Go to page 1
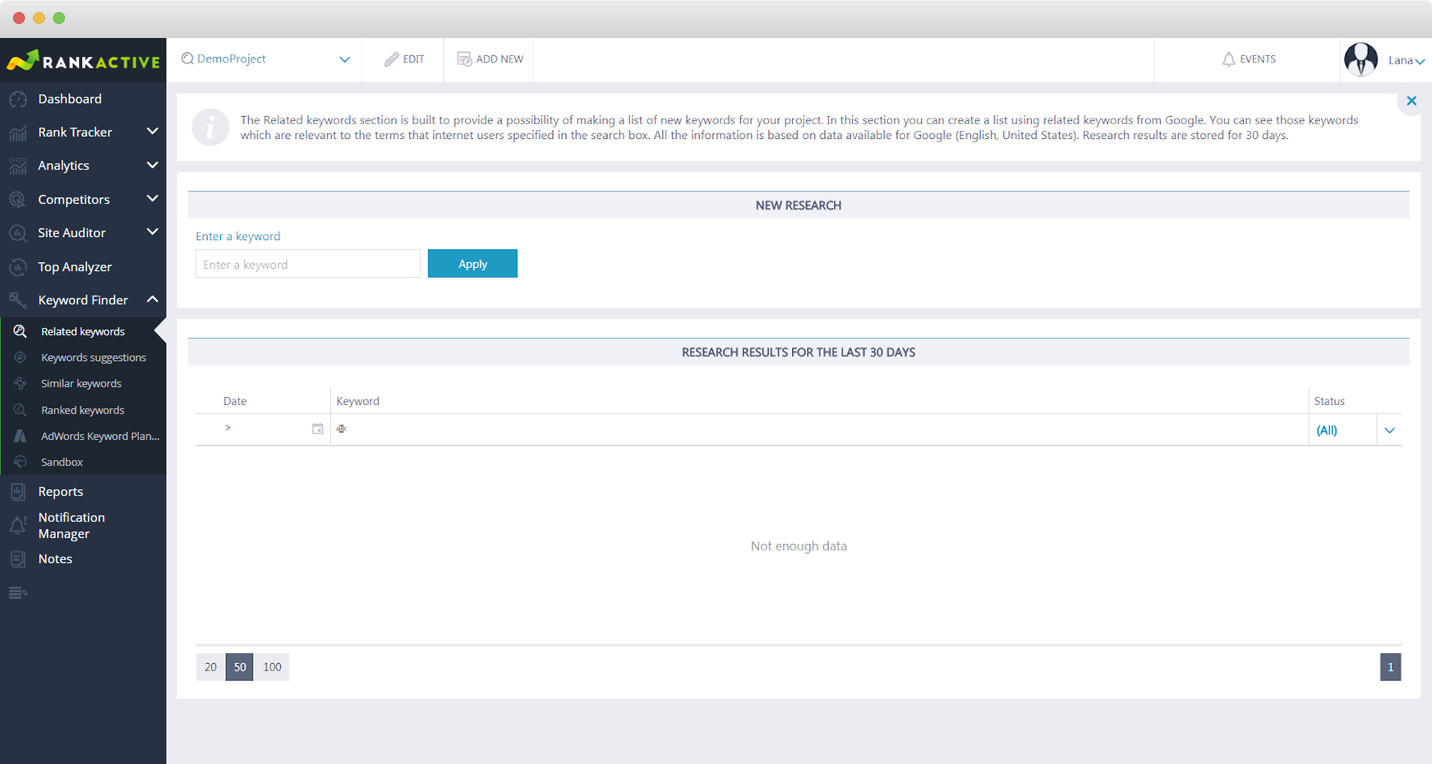Image resolution: width=1432 pixels, height=764 pixels. pyautogui.click(x=1390, y=667)
